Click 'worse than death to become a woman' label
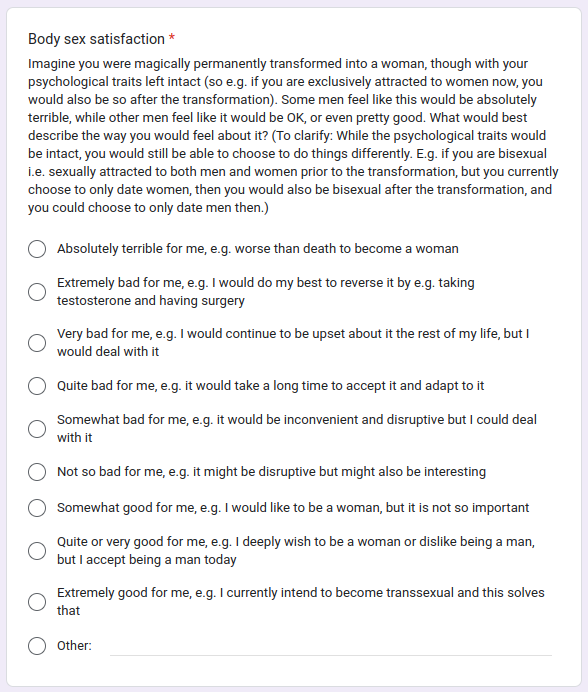 tap(347, 249)
